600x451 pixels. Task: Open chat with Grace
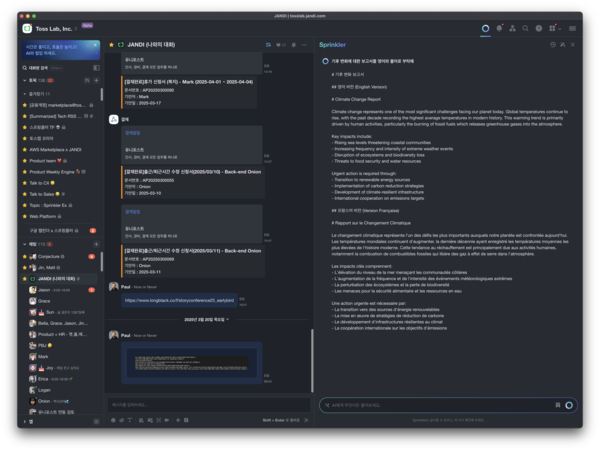tap(44, 300)
